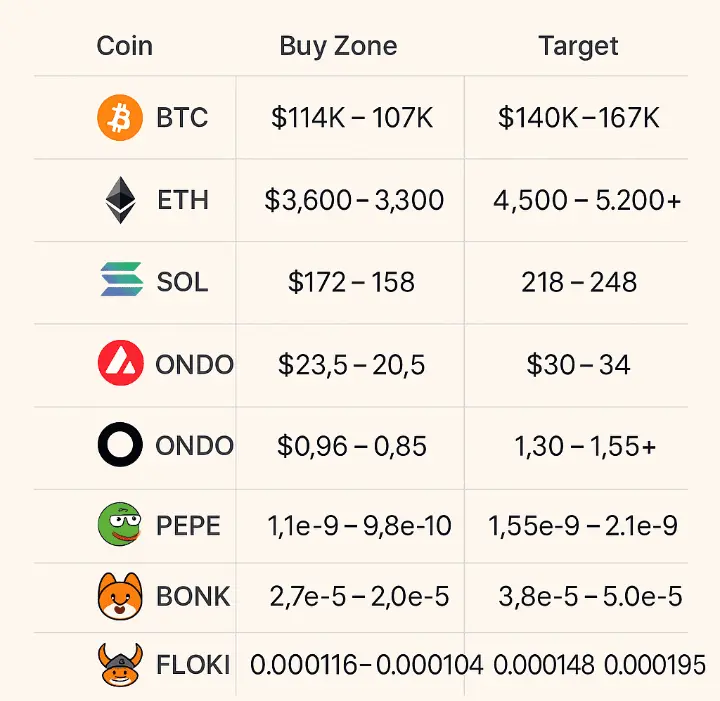
Task: Select the Target column header
Action: point(578,47)
